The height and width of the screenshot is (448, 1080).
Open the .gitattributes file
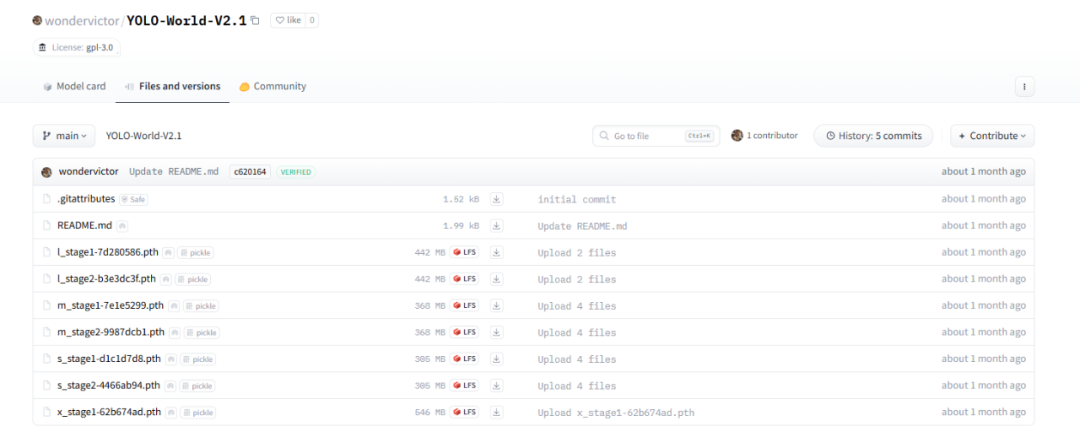pyautogui.click(x=86, y=199)
